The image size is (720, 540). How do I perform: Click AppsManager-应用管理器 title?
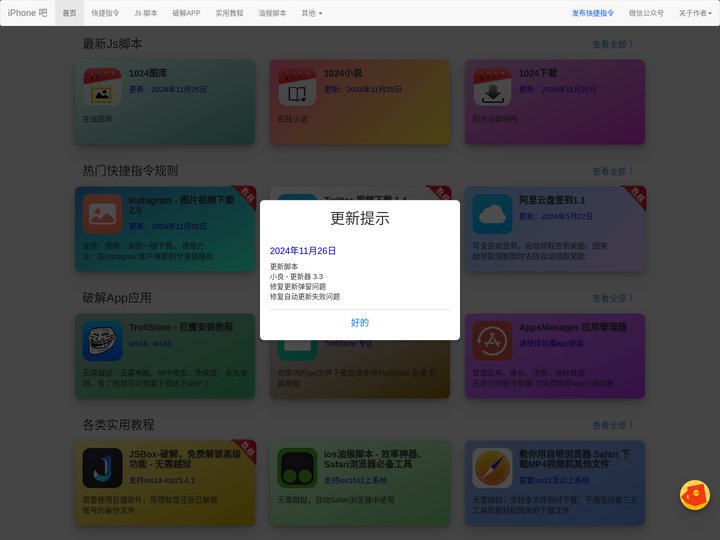573,327
